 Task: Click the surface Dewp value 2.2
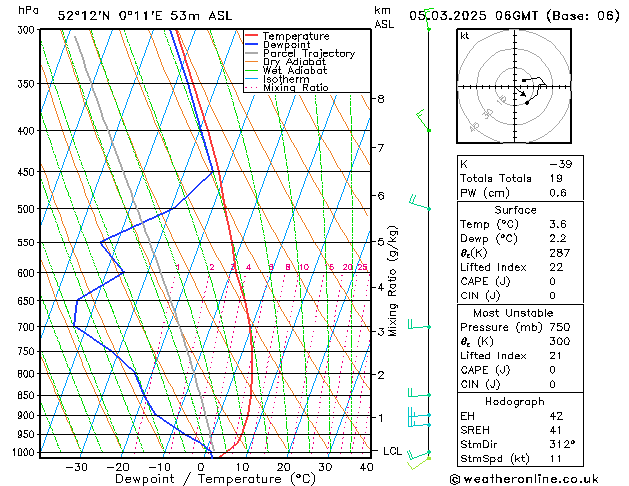pyautogui.click(x=558, y=239)
